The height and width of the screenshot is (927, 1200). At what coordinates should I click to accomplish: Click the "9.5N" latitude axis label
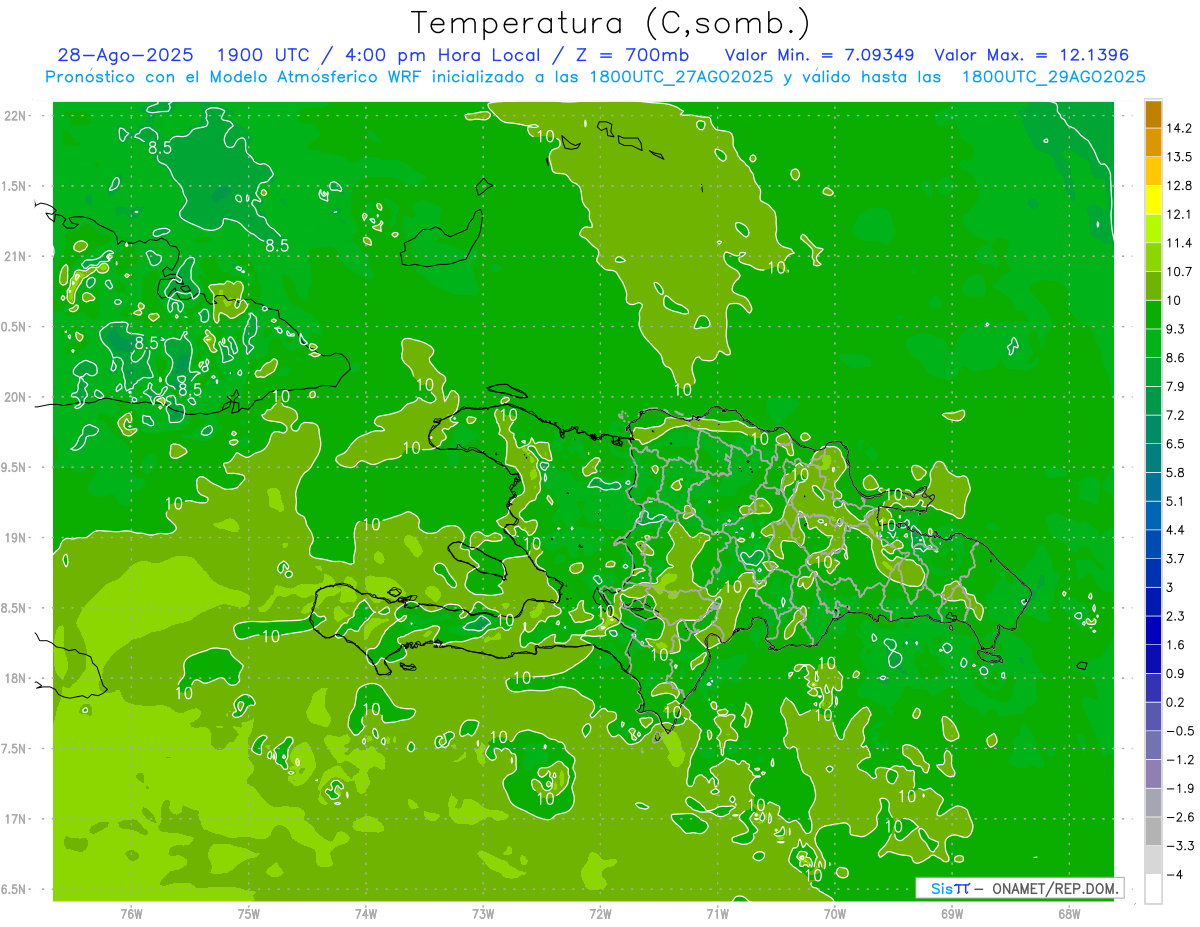coord(14,467)
